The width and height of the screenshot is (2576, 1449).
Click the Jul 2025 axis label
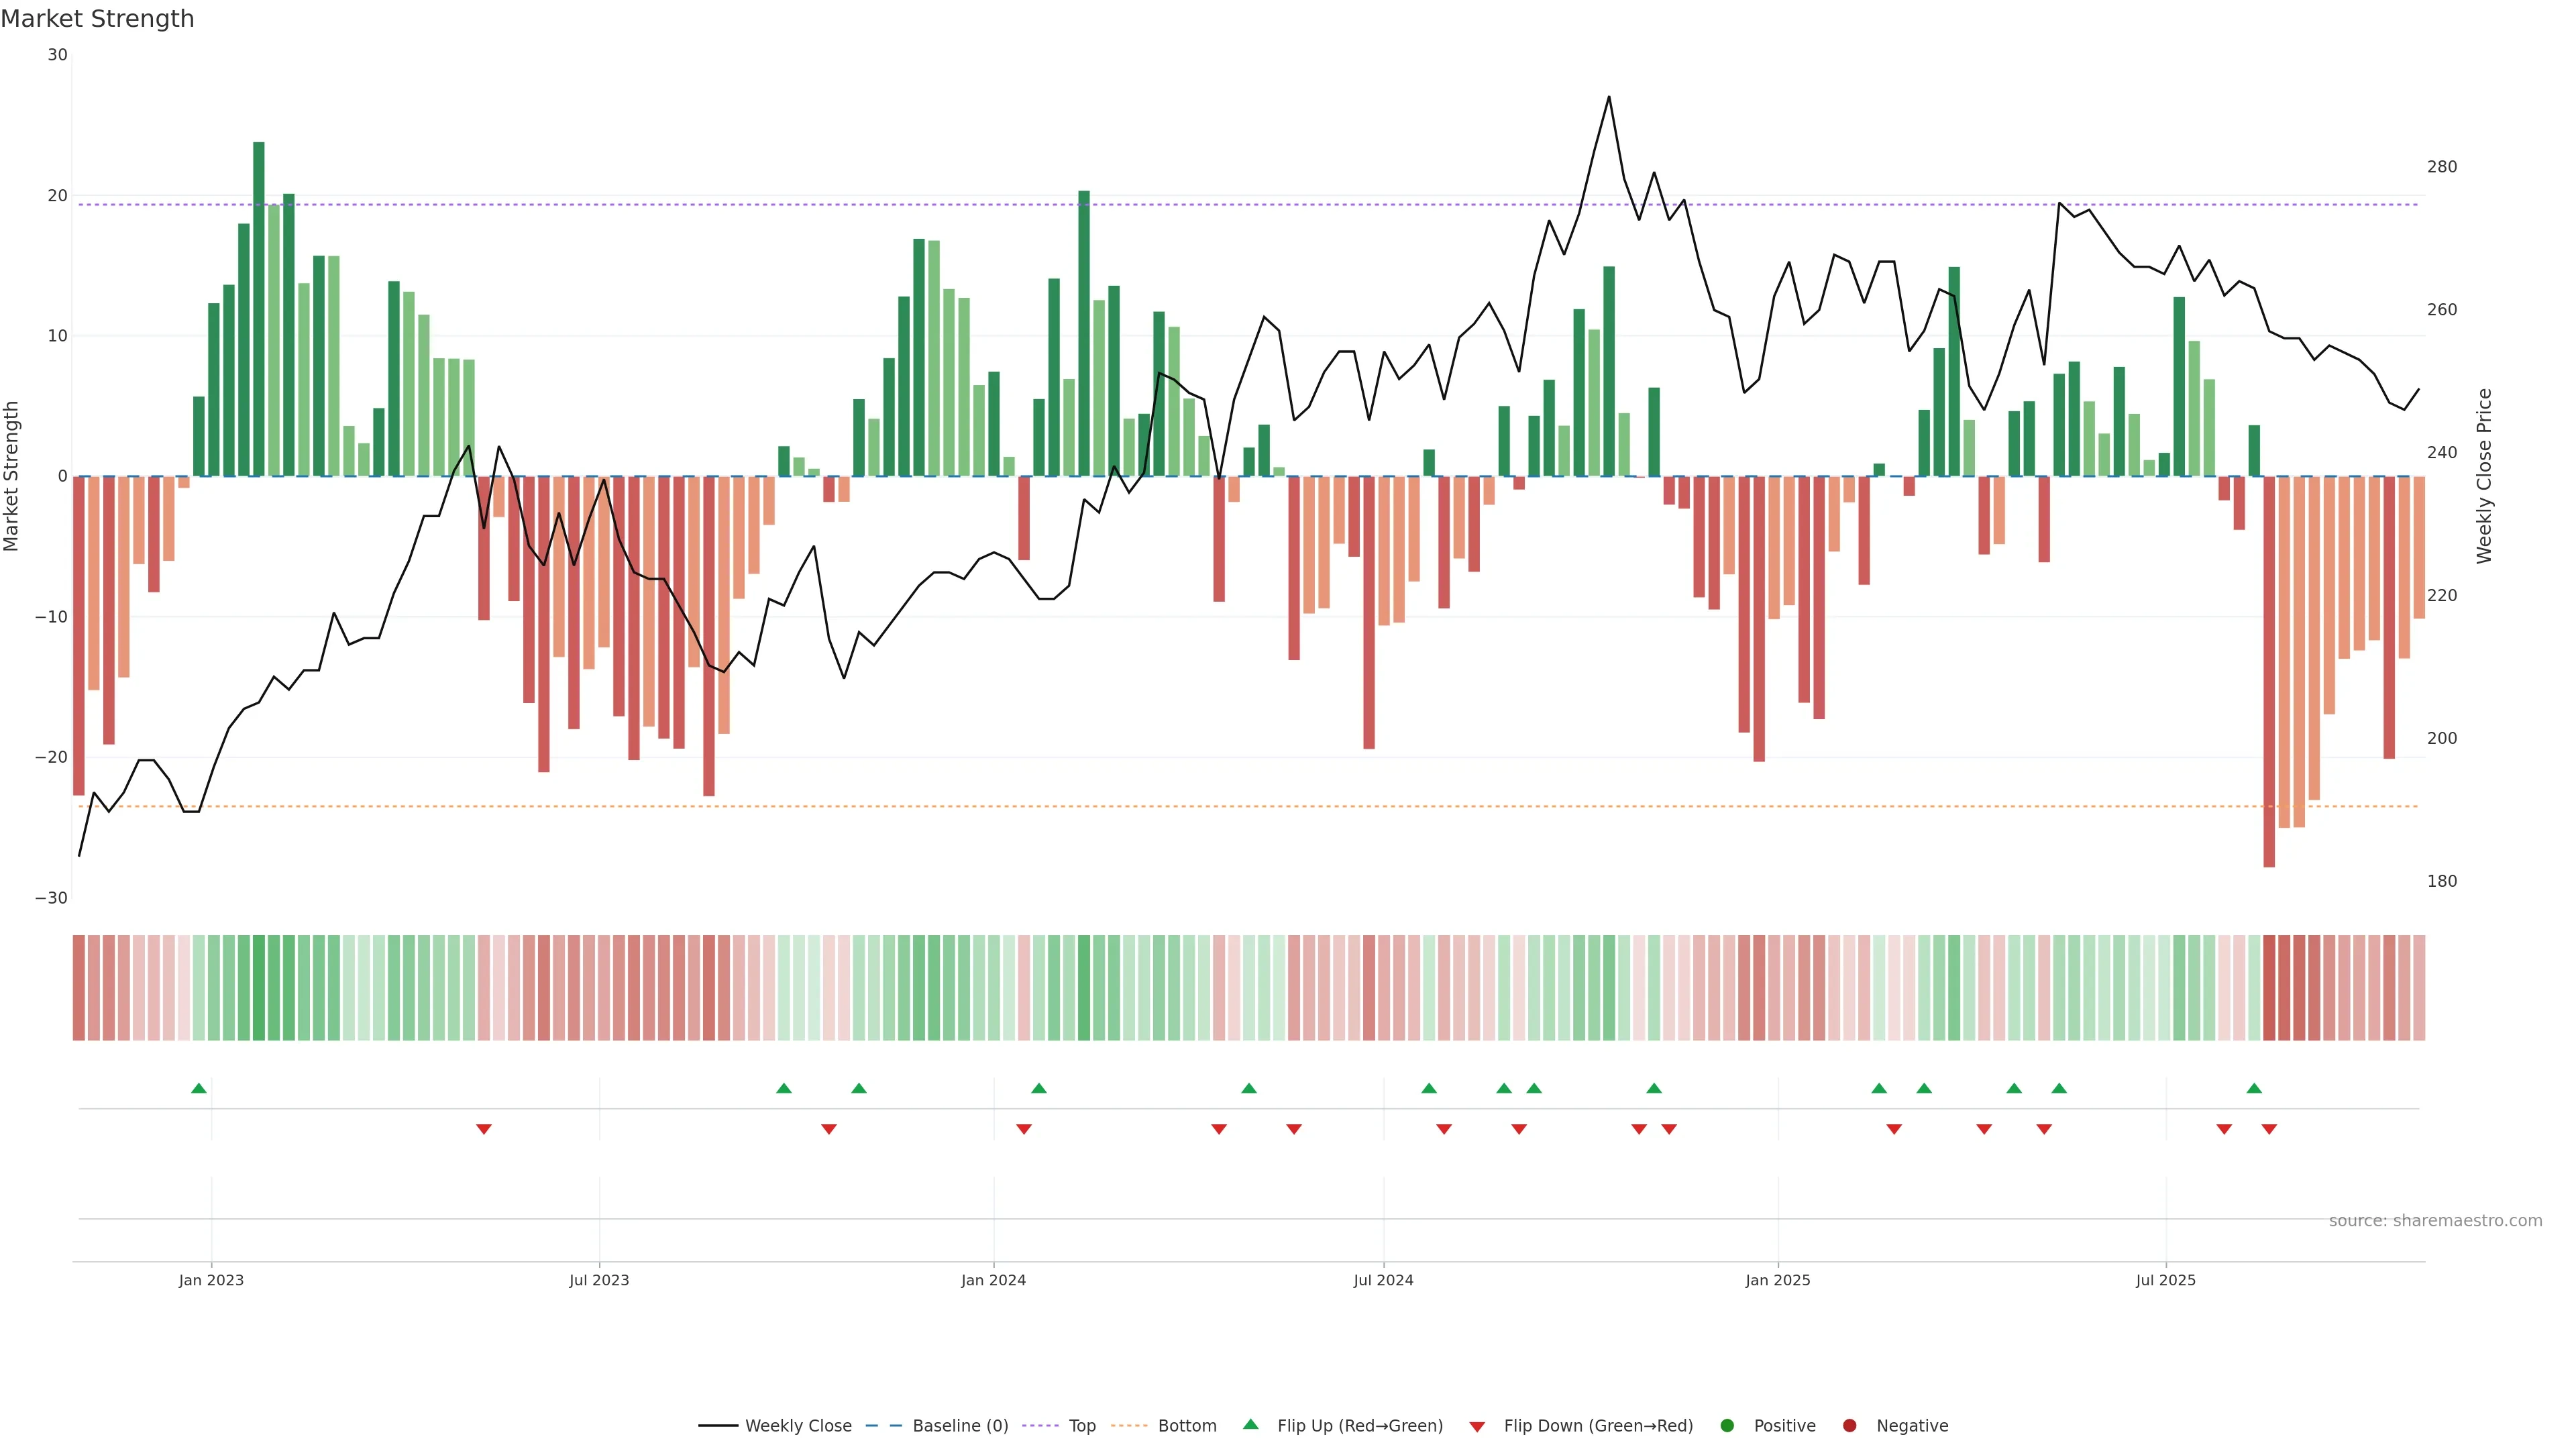[2165, 1280]
